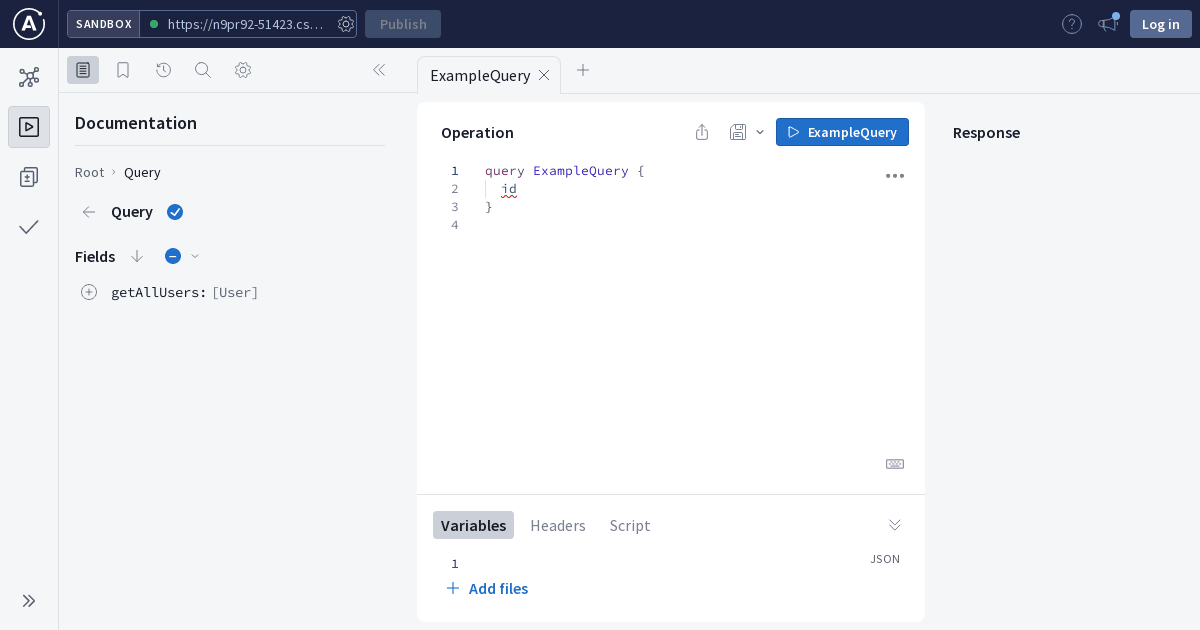Collapse the Documentation panel with the double chevron

click(x=379, y=70)
